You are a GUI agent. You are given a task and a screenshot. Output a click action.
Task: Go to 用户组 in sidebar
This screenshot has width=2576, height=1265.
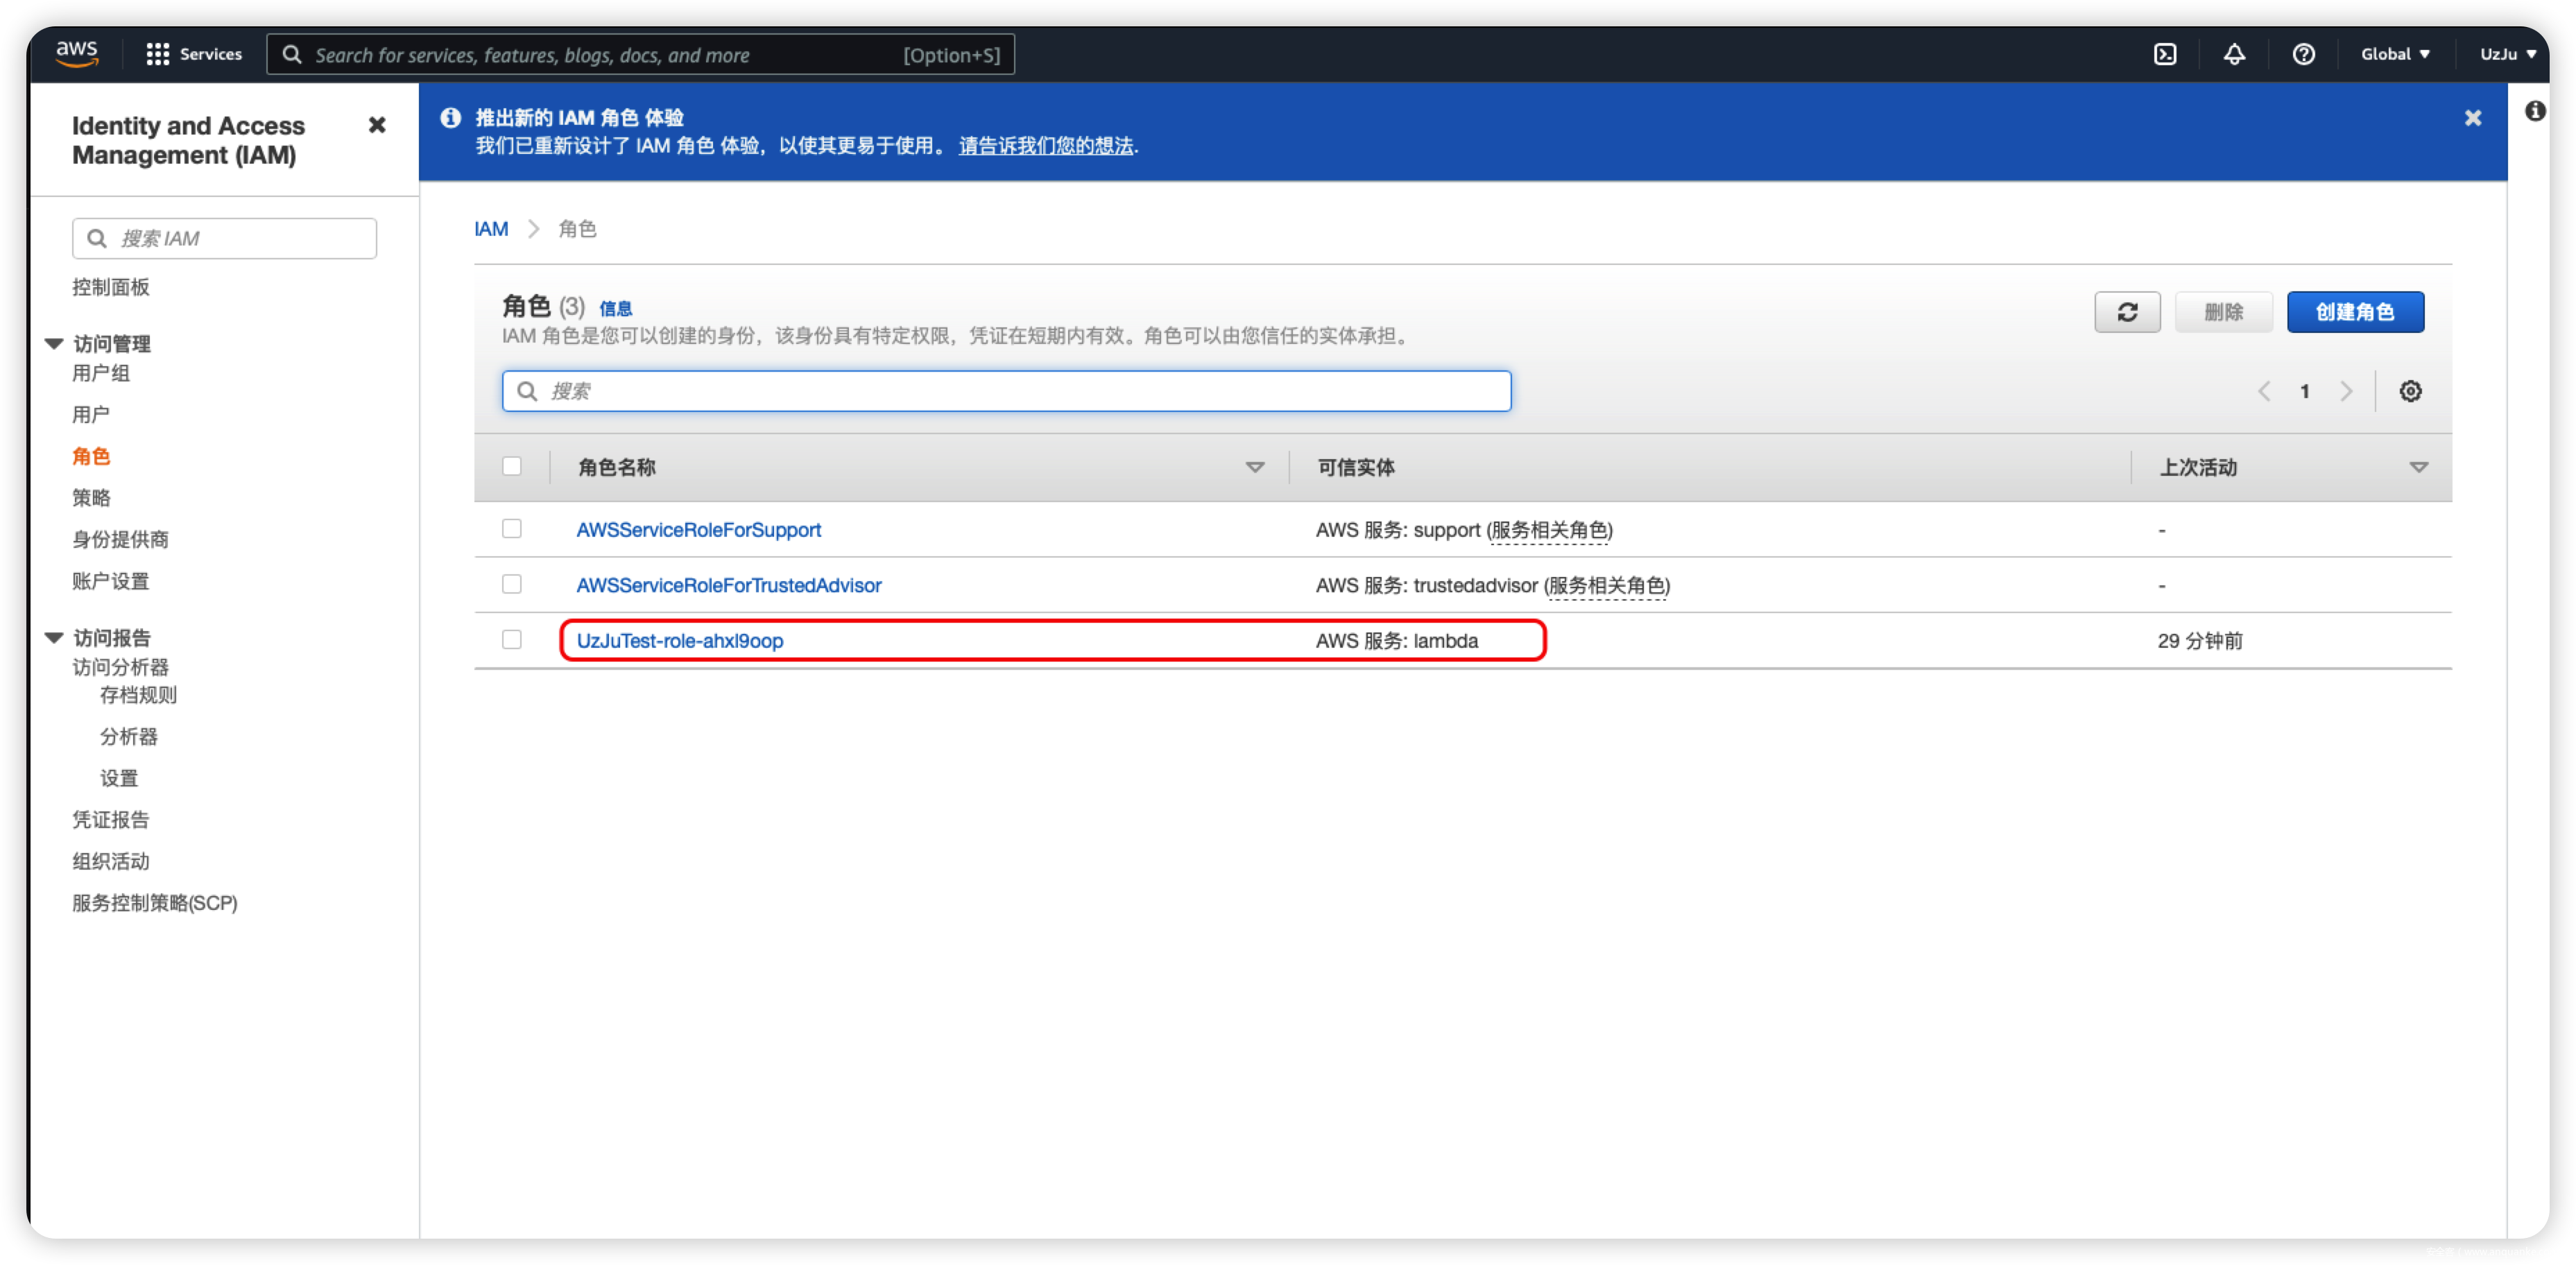point(101,373)
